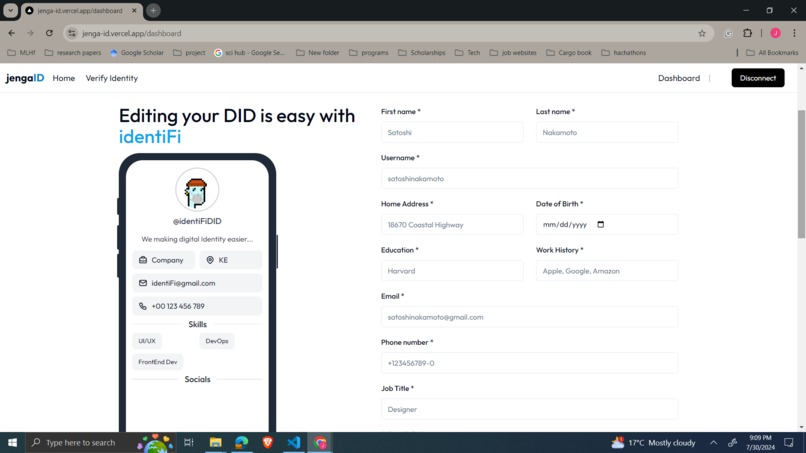
Task: Open the Chrome profile avatar
Action: (775, 33)
